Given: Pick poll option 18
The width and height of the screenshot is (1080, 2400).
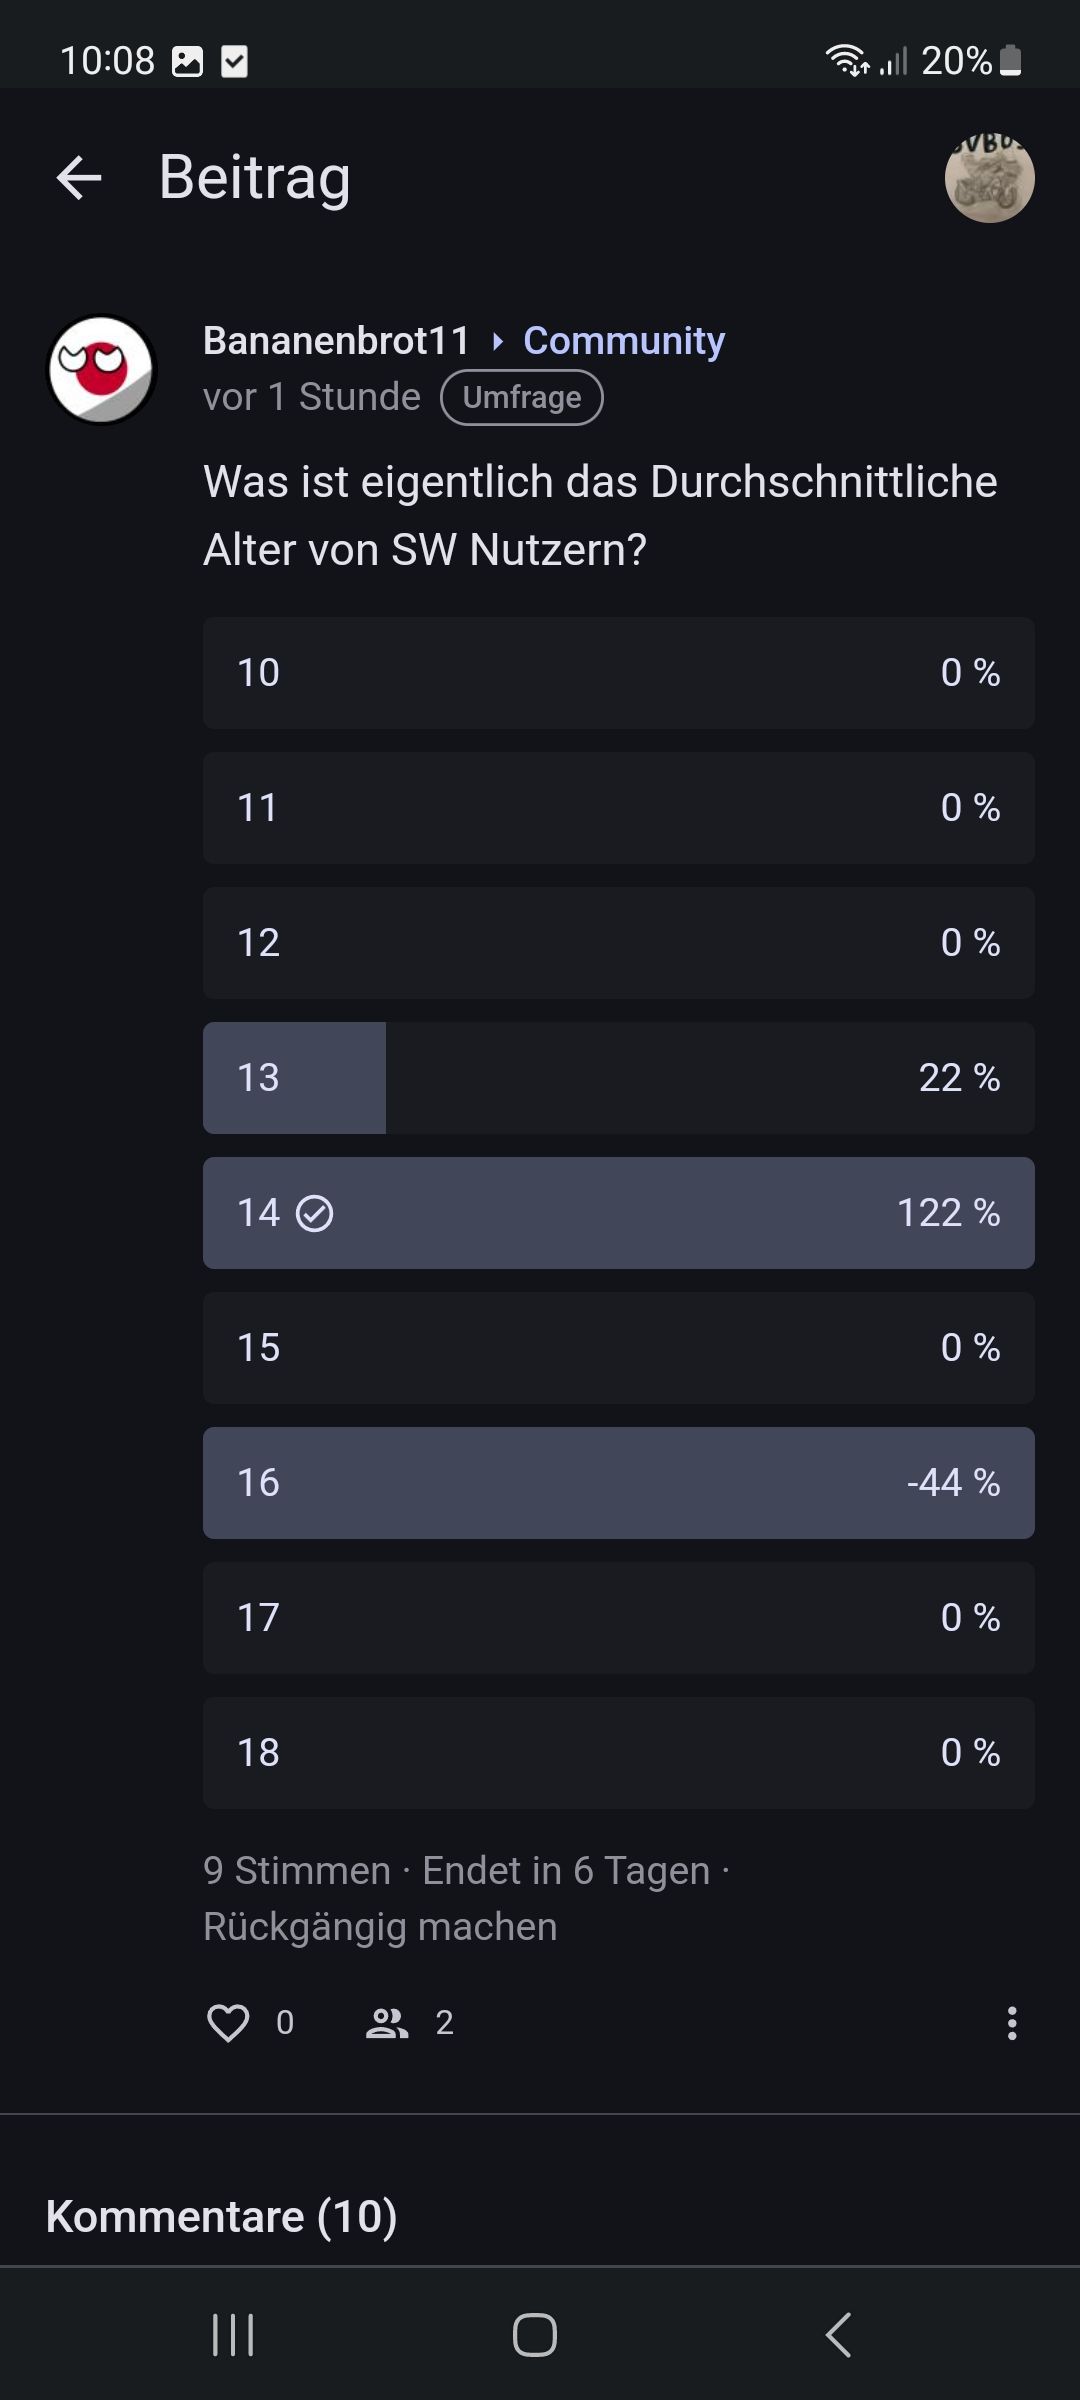Looking at the screenshot, I should click(x=618, y=1753).
